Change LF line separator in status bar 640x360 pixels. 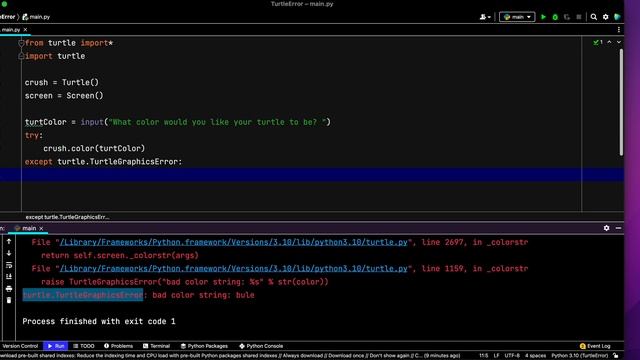click(x=496, y=356)
